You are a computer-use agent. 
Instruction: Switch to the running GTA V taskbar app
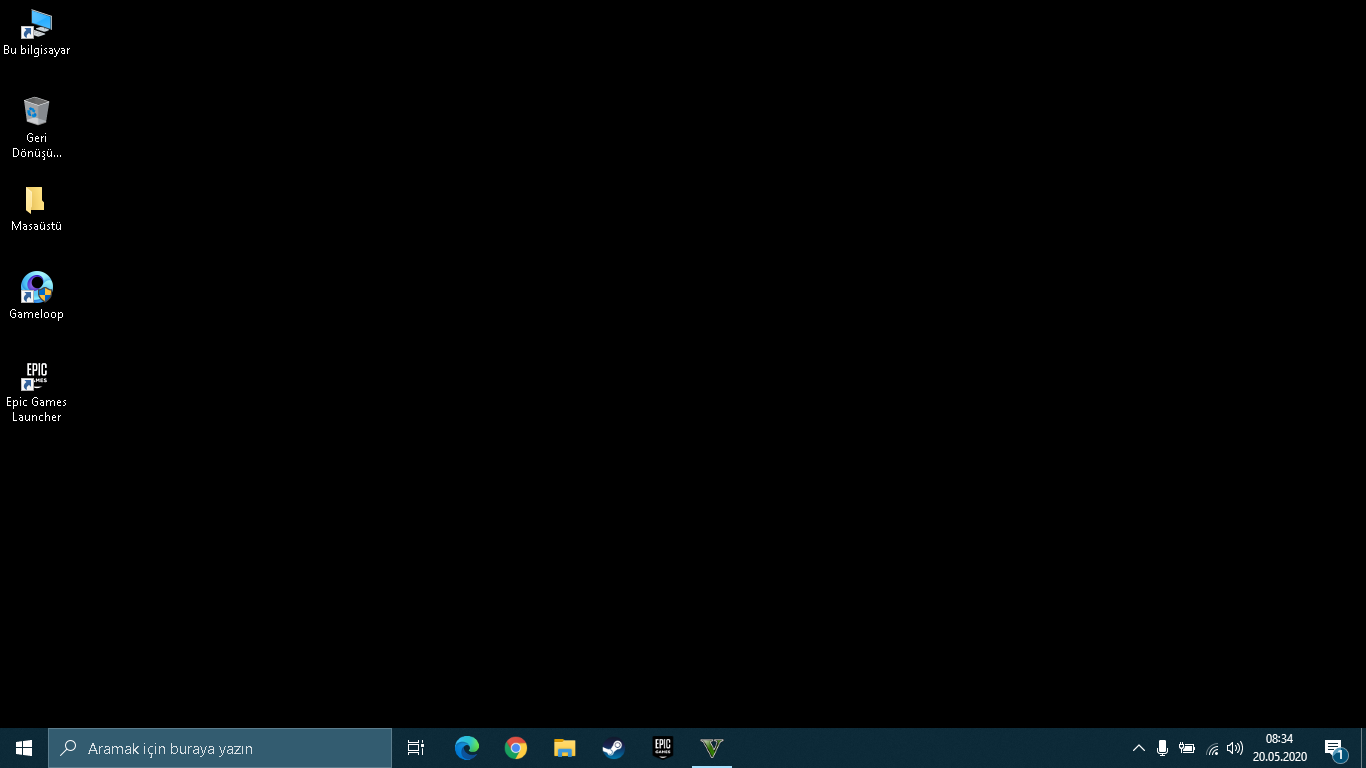pos(712,748)
